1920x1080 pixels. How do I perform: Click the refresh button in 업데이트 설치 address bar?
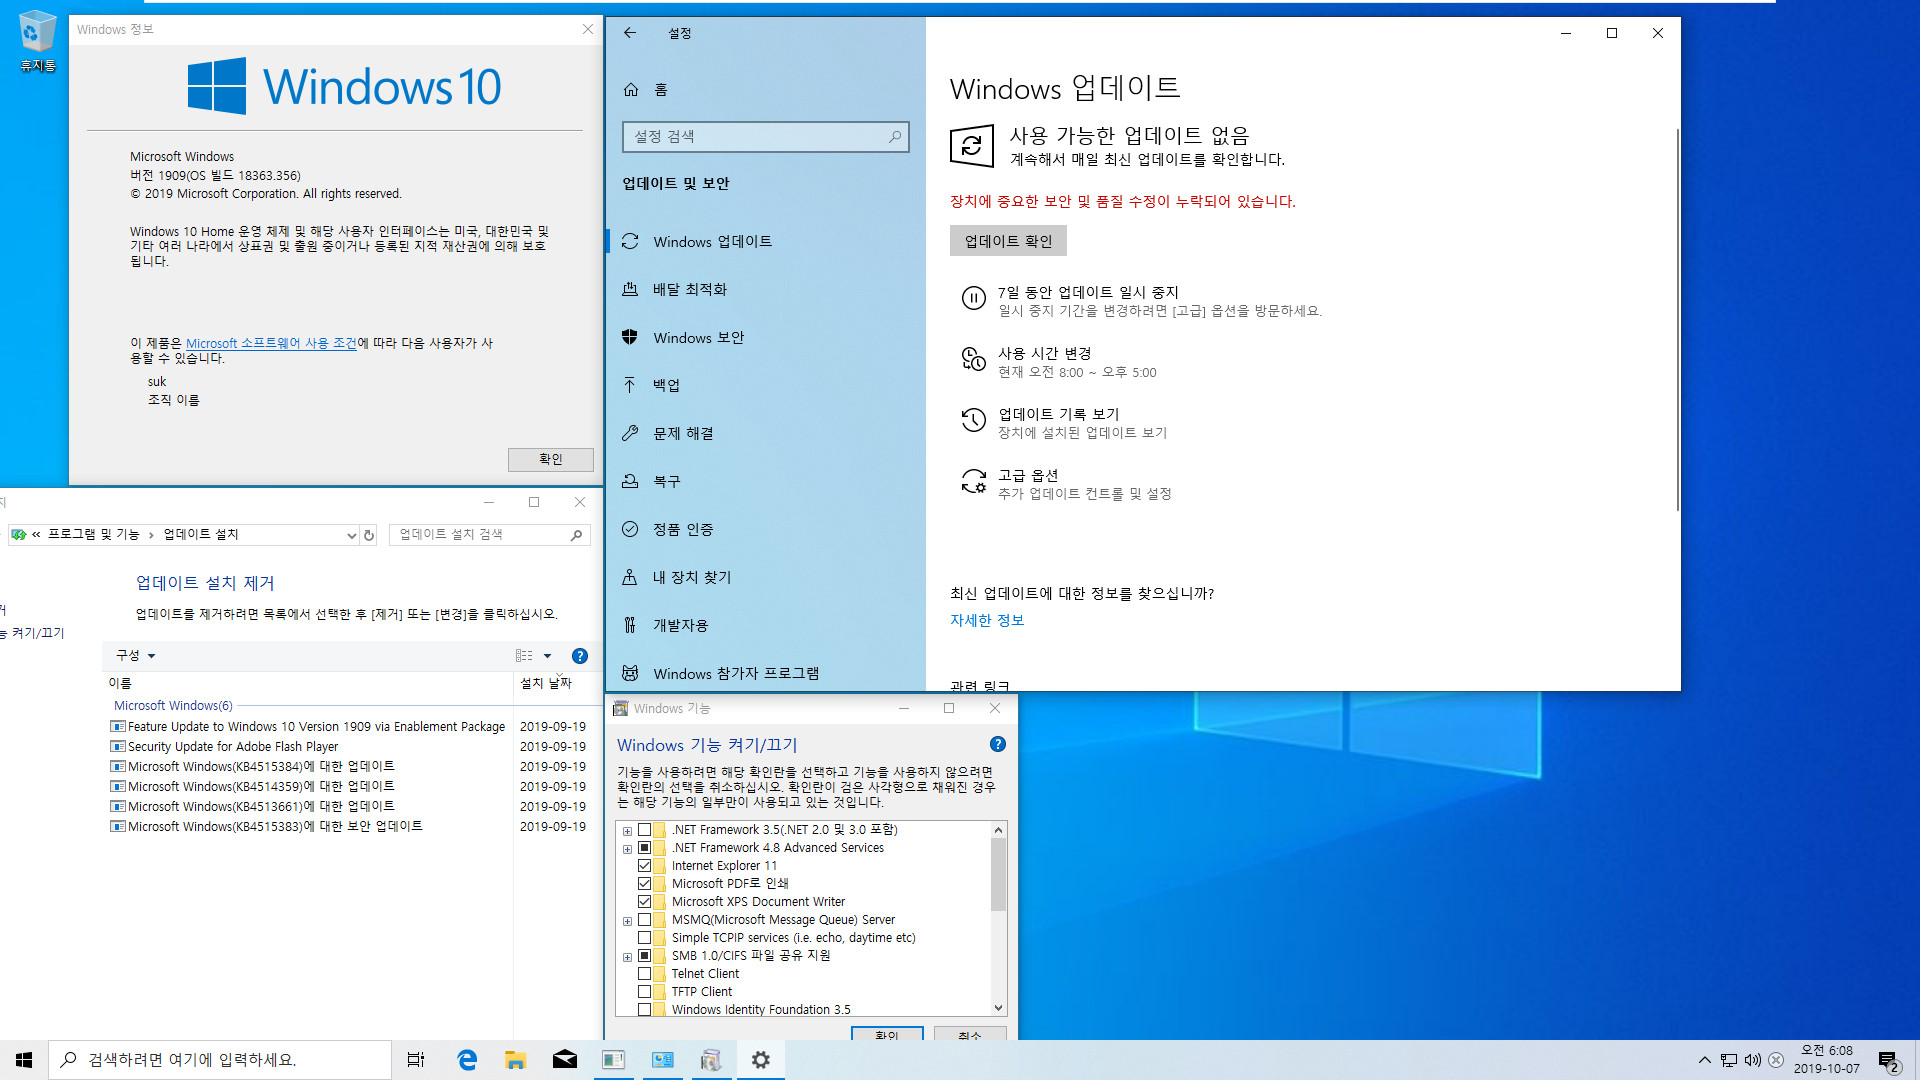pyautogui.click(x=369, y=535)
